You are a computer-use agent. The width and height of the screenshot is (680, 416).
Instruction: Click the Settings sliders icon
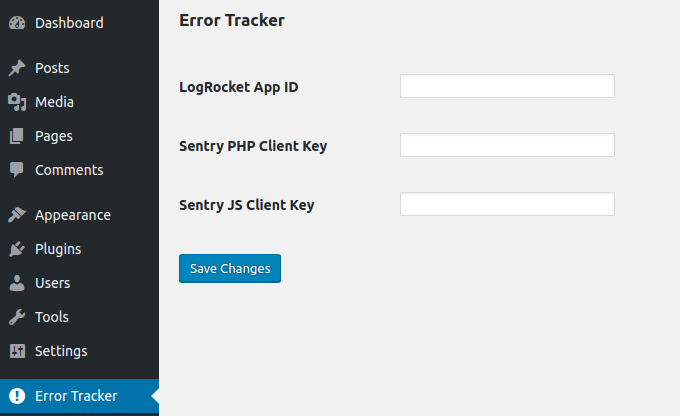[17, 351]
